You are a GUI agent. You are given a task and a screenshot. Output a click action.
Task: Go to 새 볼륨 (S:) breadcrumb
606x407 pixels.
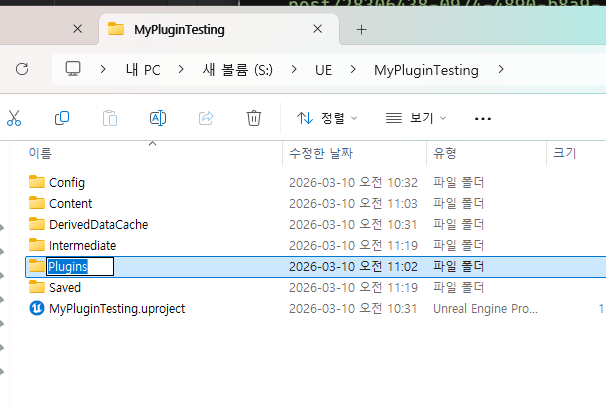(x=238, y=70)
